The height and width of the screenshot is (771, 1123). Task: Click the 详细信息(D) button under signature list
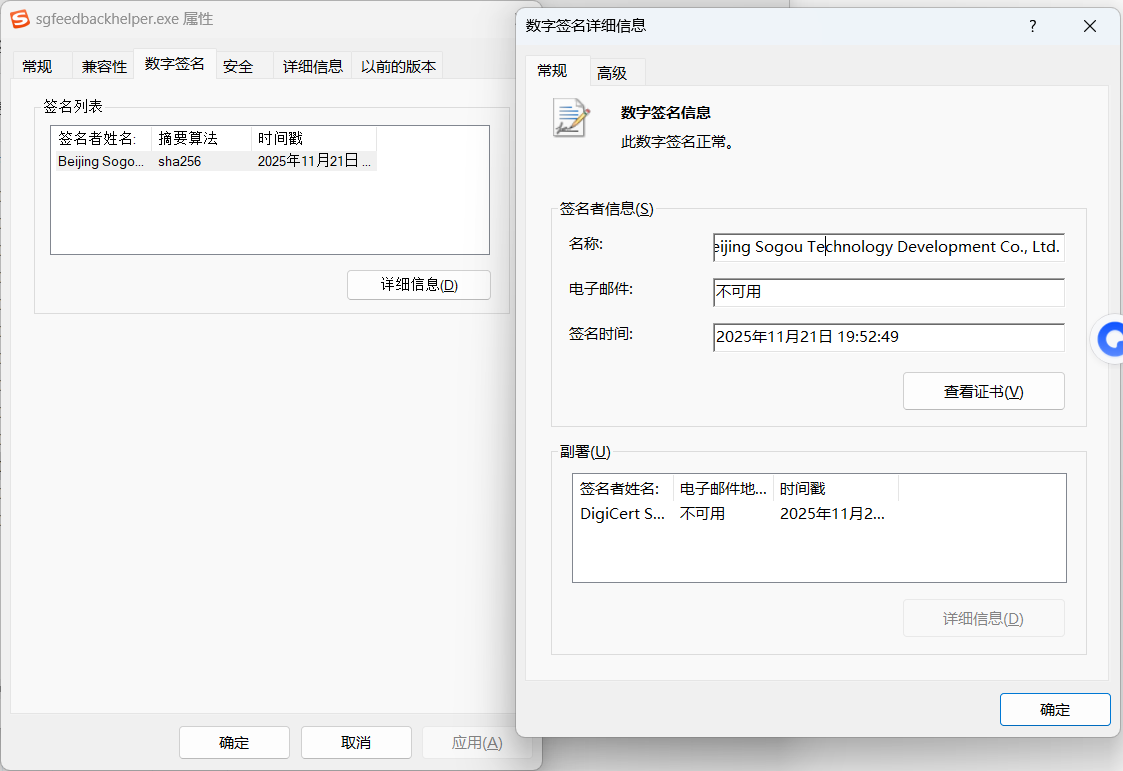tap(419, 285)
